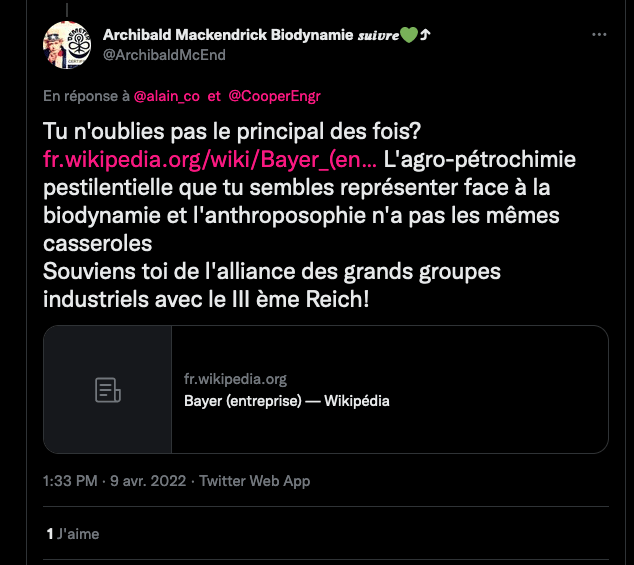Visit the @alain_co mention
The height and width of the screenshot is (565, 634).
click(x=167, y=96)
